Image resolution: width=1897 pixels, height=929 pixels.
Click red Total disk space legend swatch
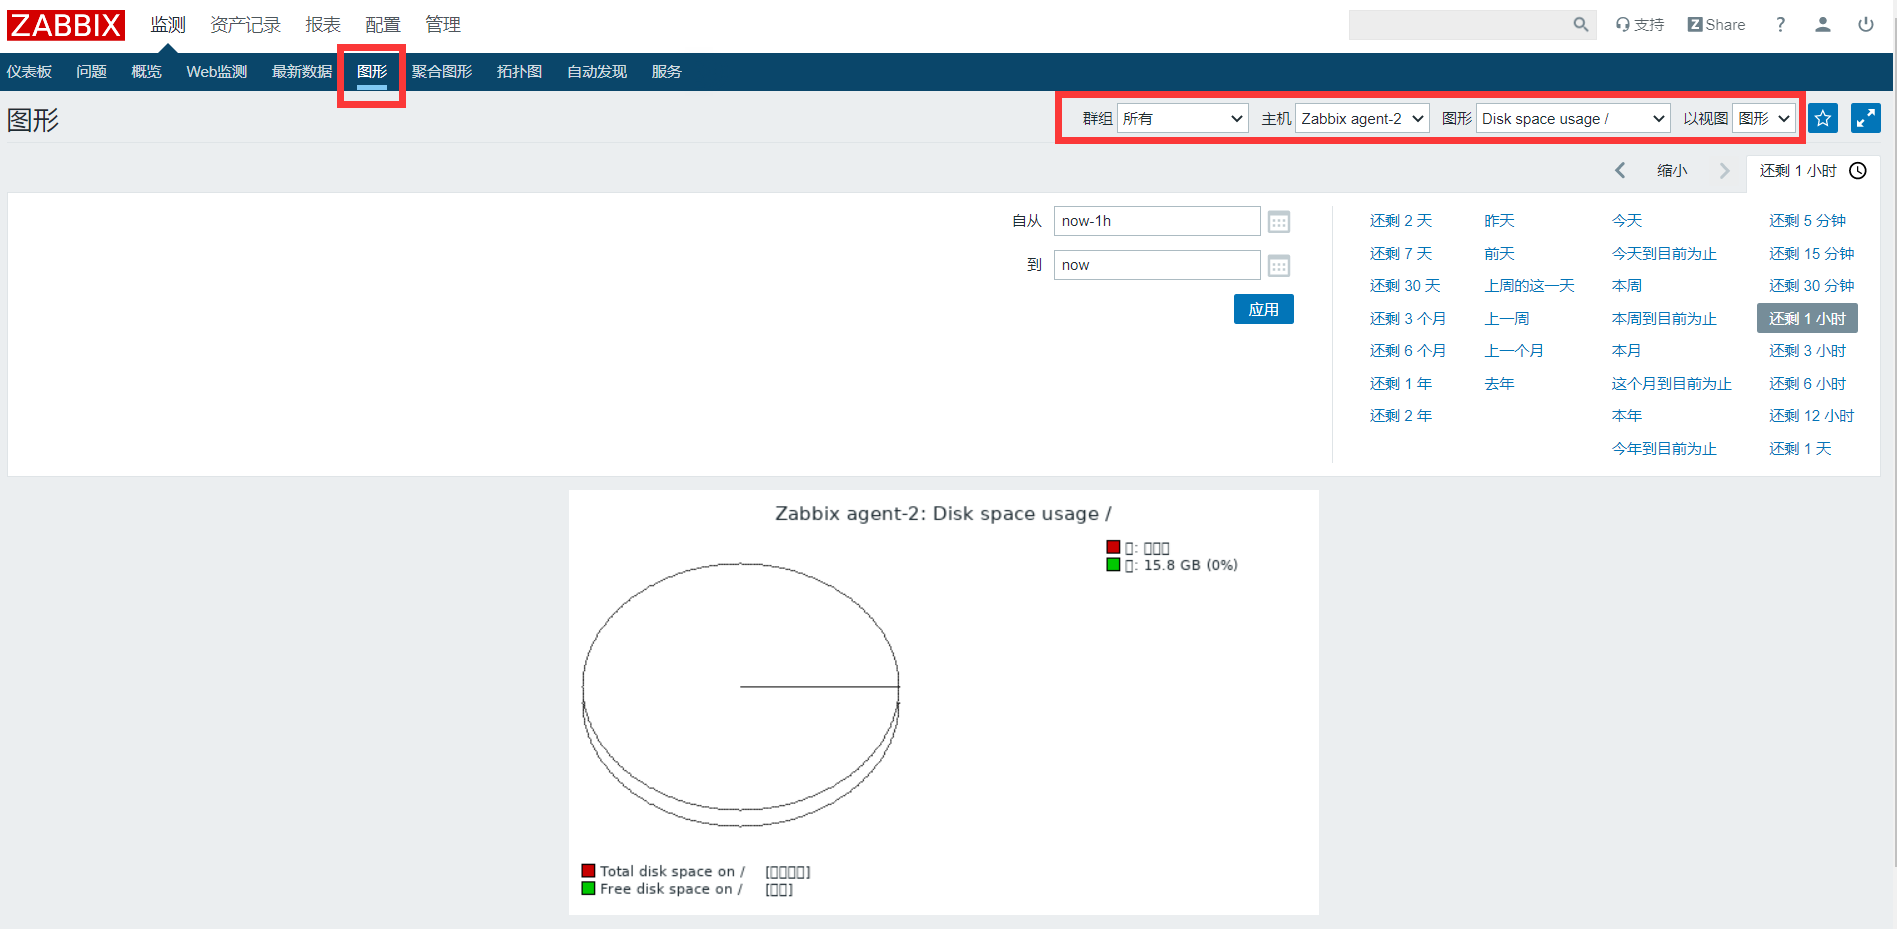tap(588, 871)
